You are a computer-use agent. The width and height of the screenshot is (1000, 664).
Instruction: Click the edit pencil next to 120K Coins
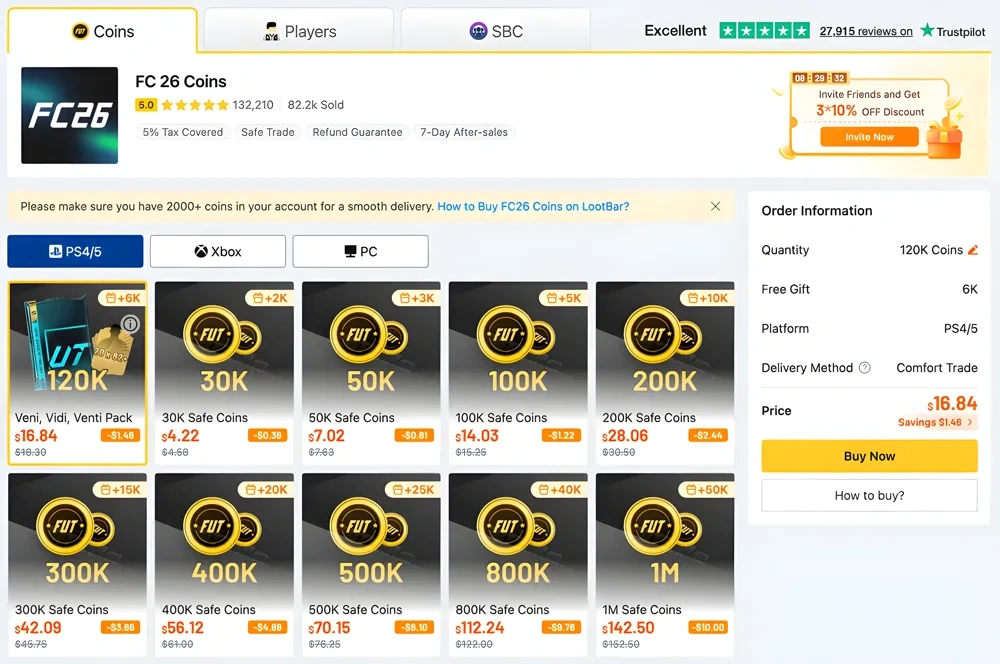coord(973,250)
